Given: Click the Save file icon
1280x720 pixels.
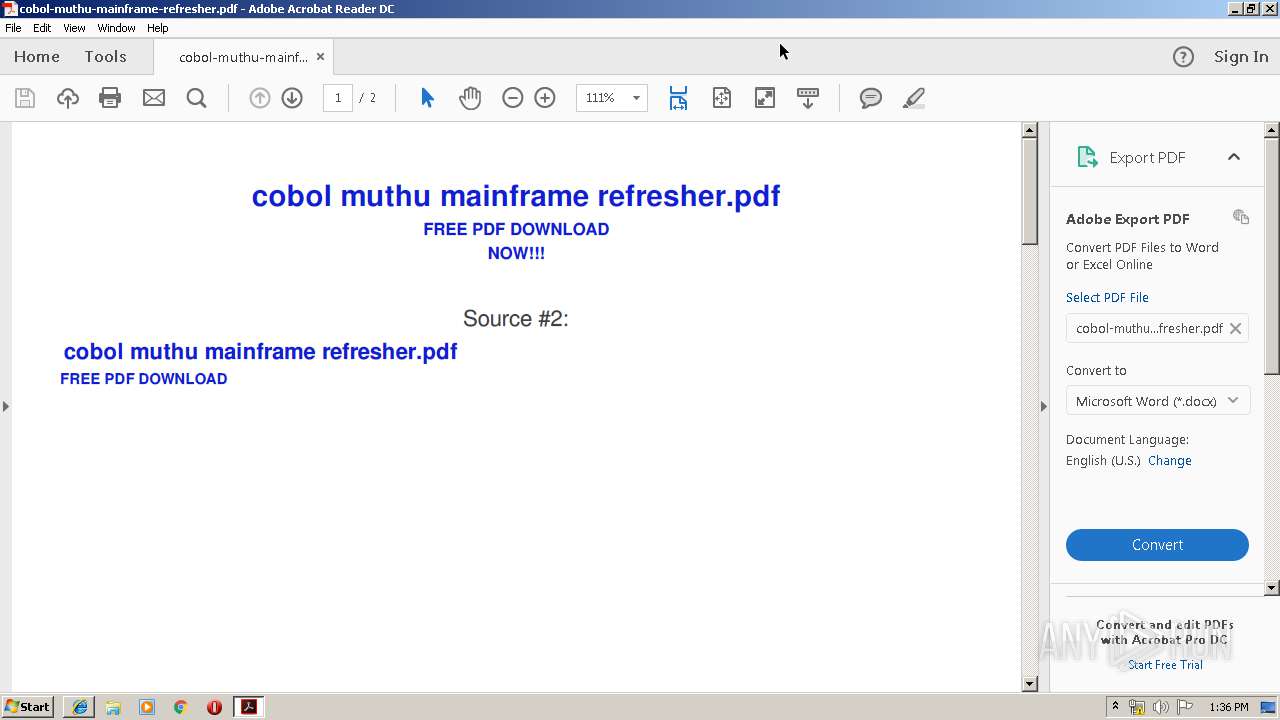Looking at the screenshot, I should pos(25,98).
